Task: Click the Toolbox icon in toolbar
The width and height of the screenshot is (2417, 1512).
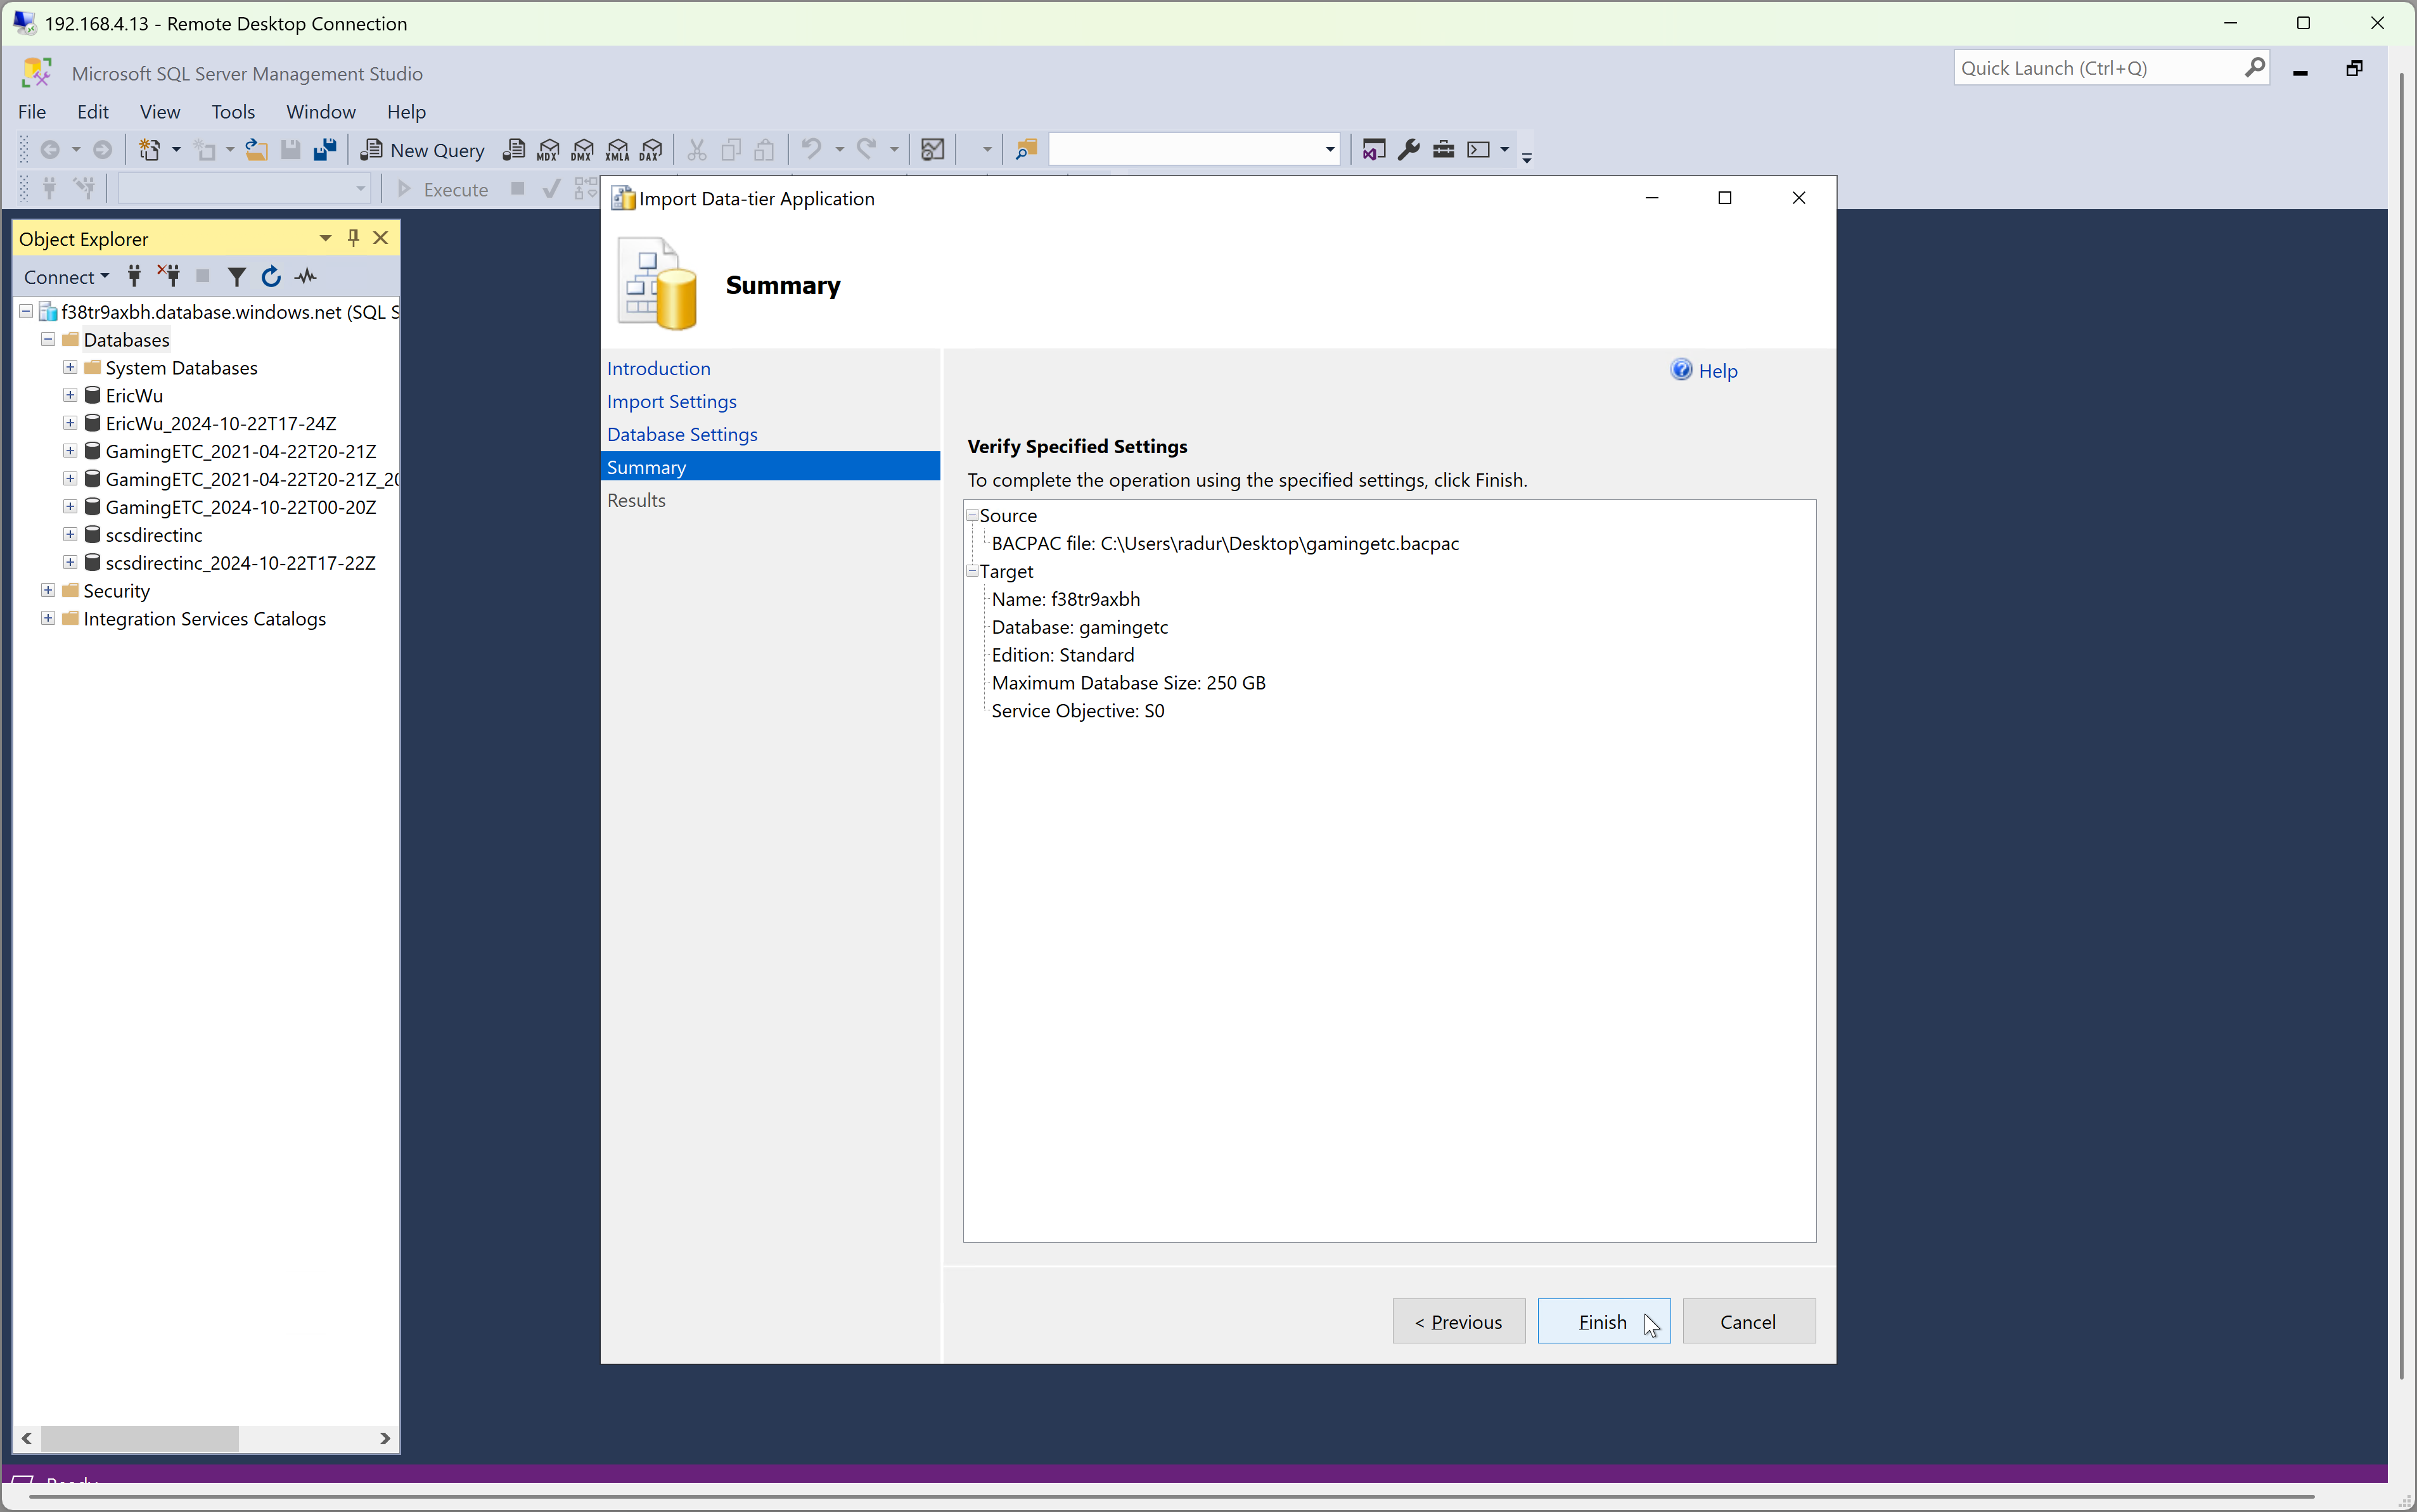Action: 1444,150
